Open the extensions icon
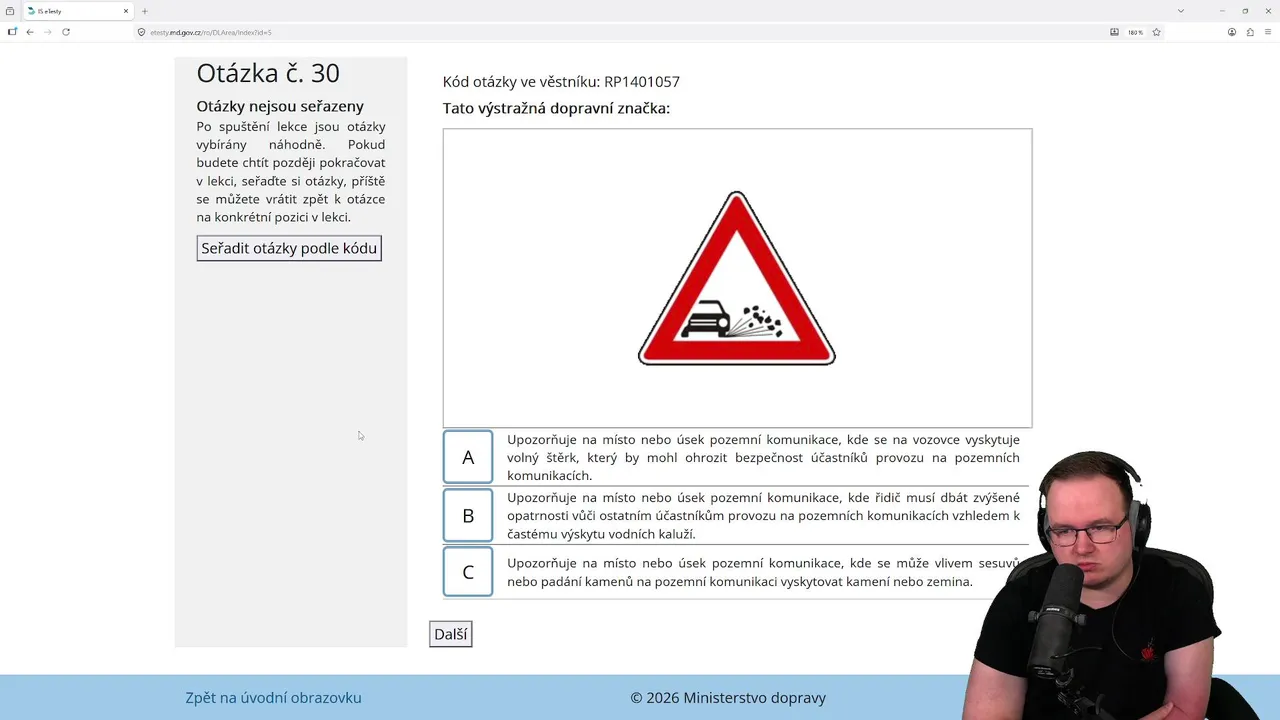 [x=1250, y=32]
